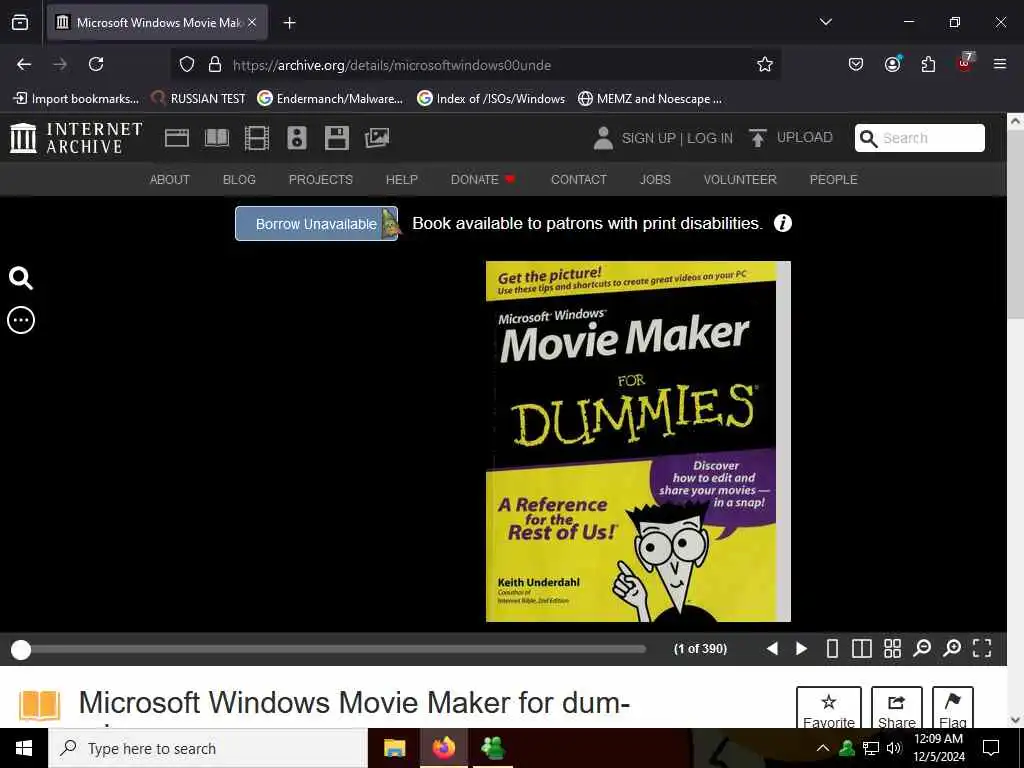Flag this item
The width and height of the screenshot is (1024, 768).
coord(953,708)
